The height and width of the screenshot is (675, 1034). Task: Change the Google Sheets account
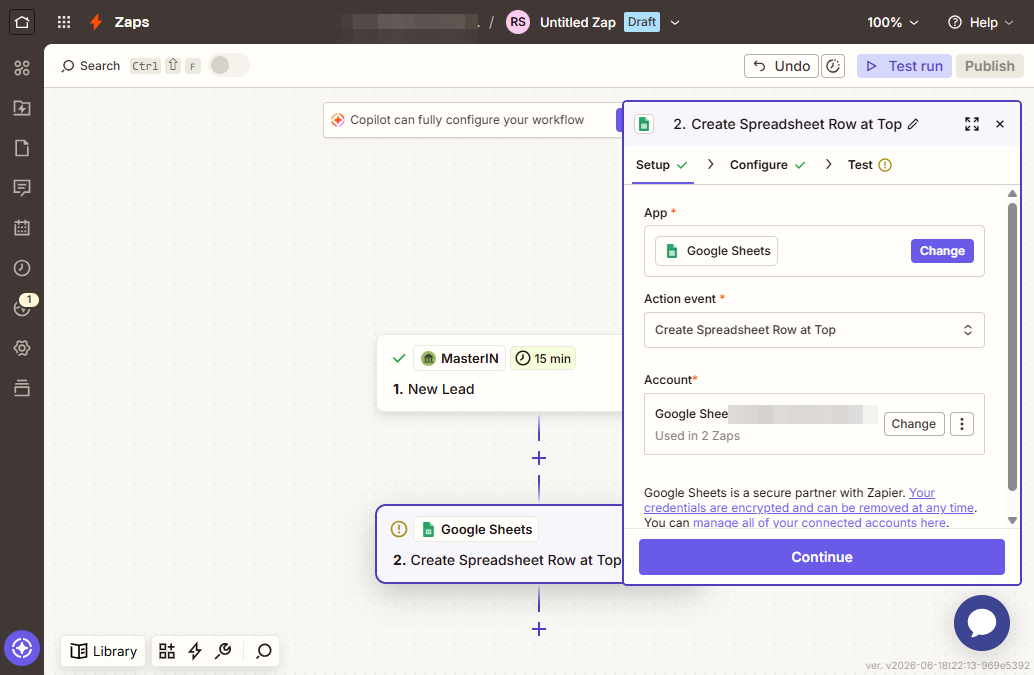pyautogui.click(x=913, y=424)
